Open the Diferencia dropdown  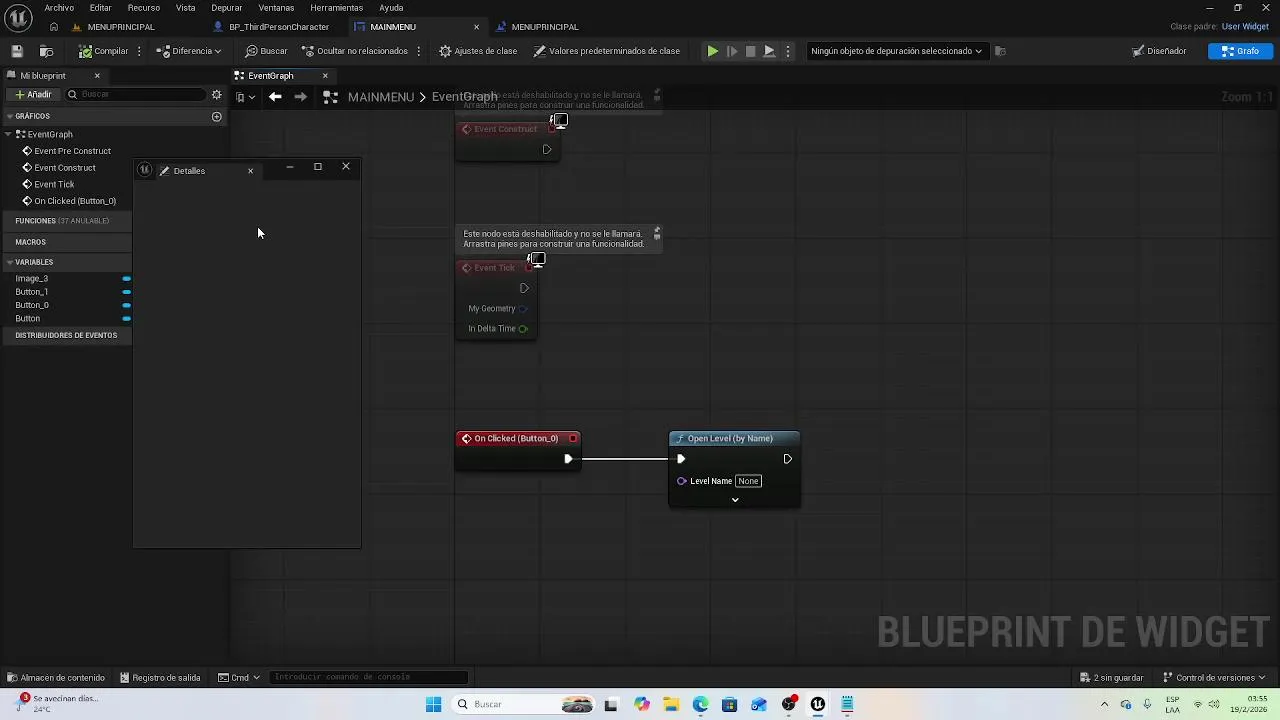click(189, 51)
